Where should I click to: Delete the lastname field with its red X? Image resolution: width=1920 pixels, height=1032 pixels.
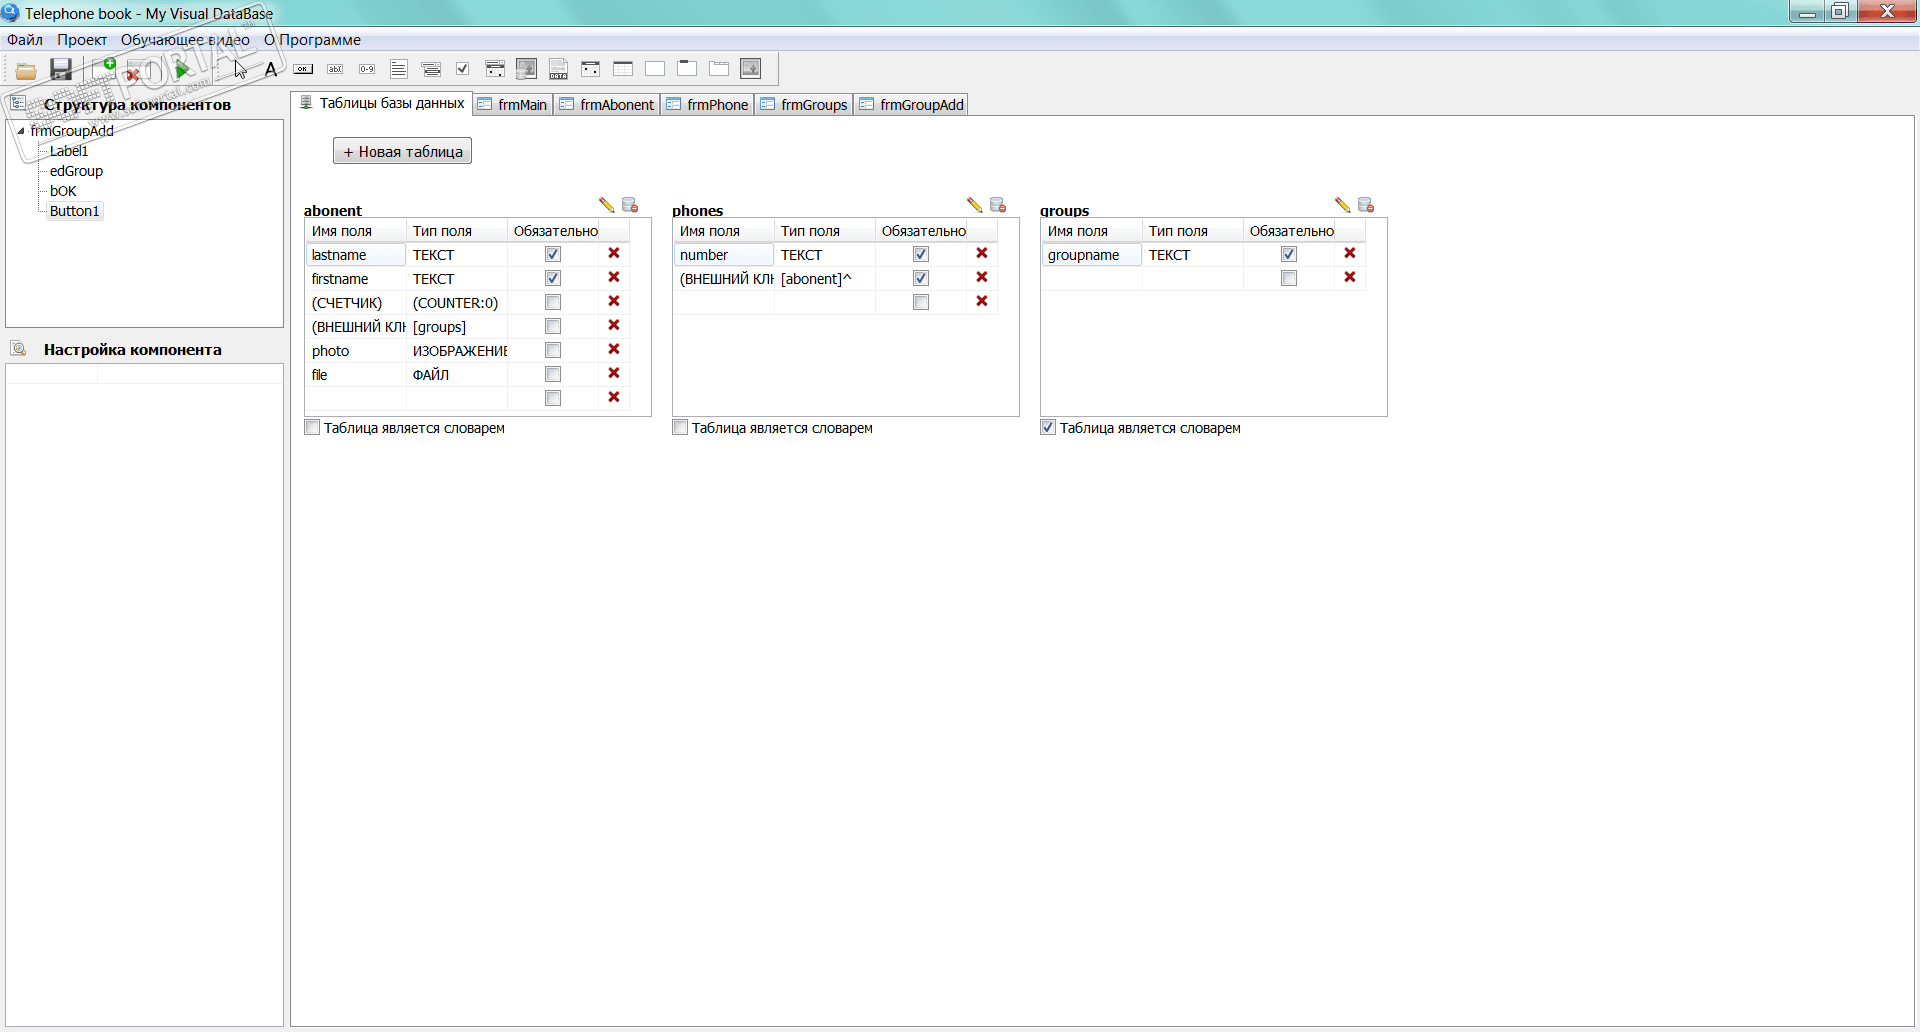pyautogui.click(x=614, y=254)
